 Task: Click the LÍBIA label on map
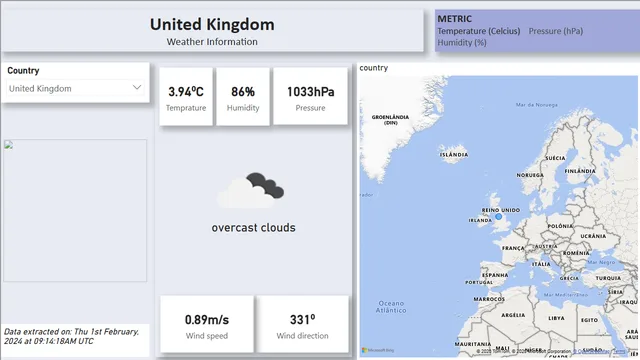tap(556, 318)
